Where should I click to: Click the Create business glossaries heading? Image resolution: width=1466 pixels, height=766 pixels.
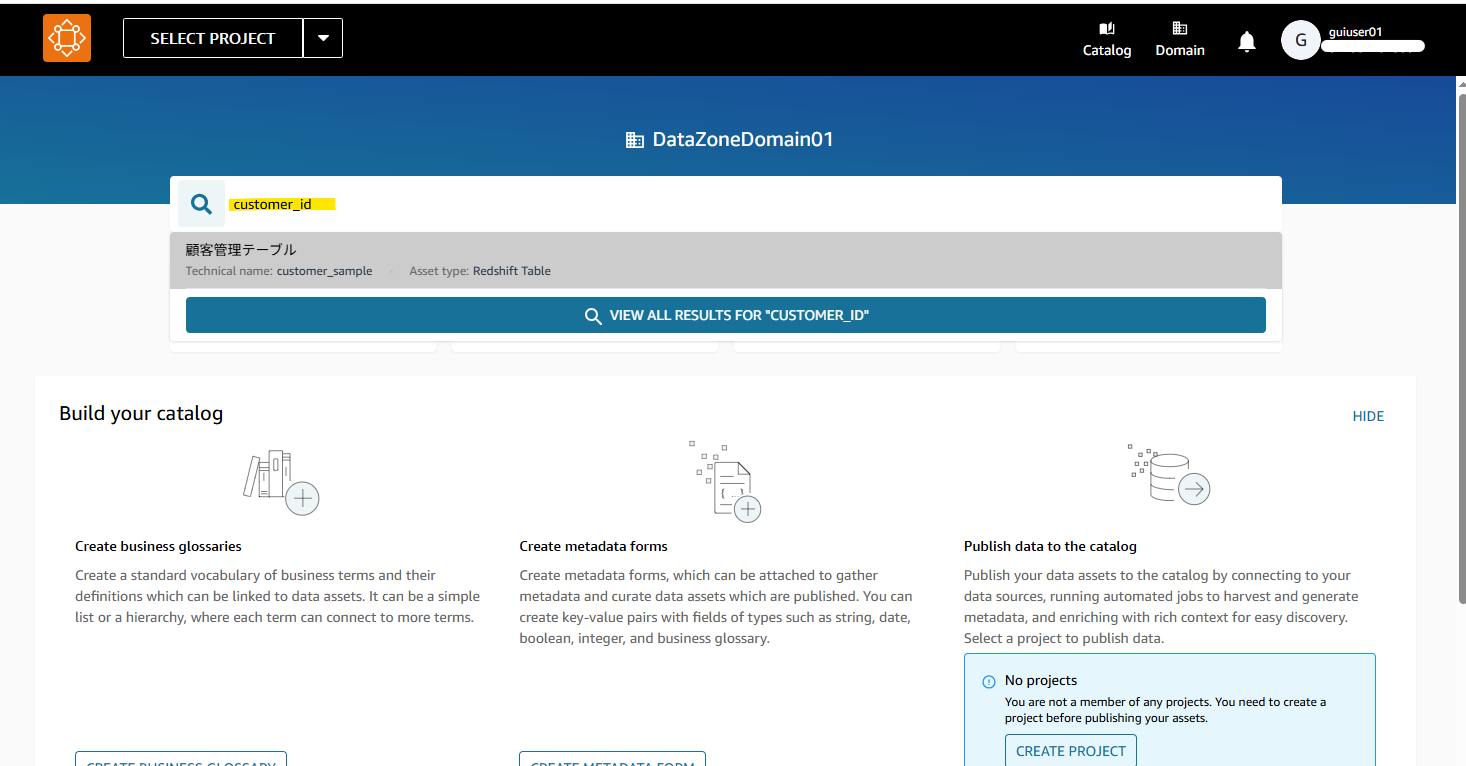coord(158,546)
